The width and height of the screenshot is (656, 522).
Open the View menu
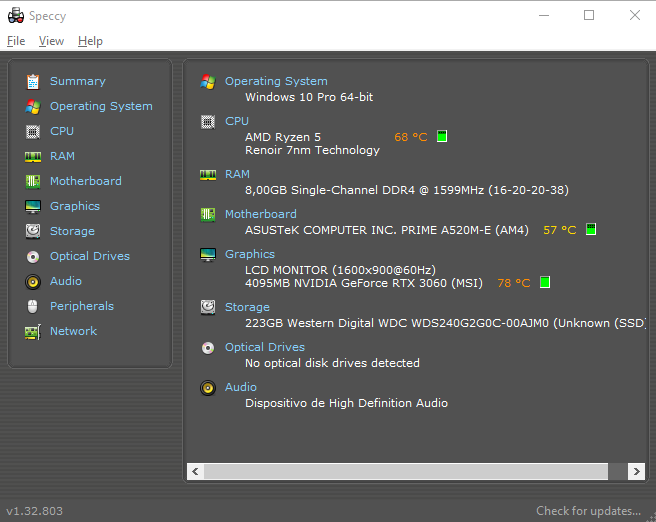[x=51, y=41]
